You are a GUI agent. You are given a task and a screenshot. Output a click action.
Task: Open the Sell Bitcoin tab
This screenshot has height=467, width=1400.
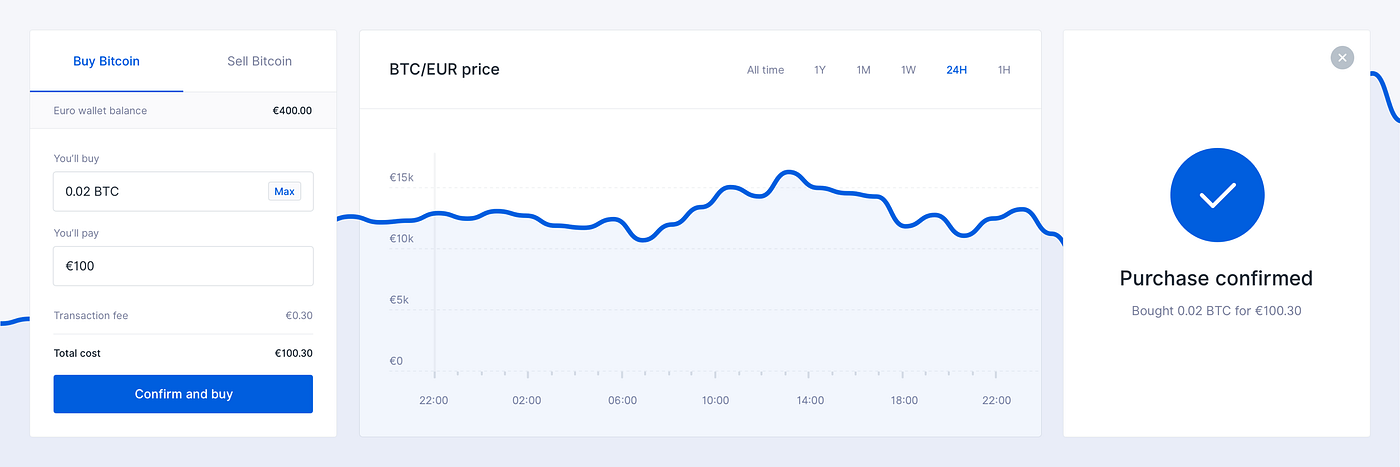pos(259,61)
